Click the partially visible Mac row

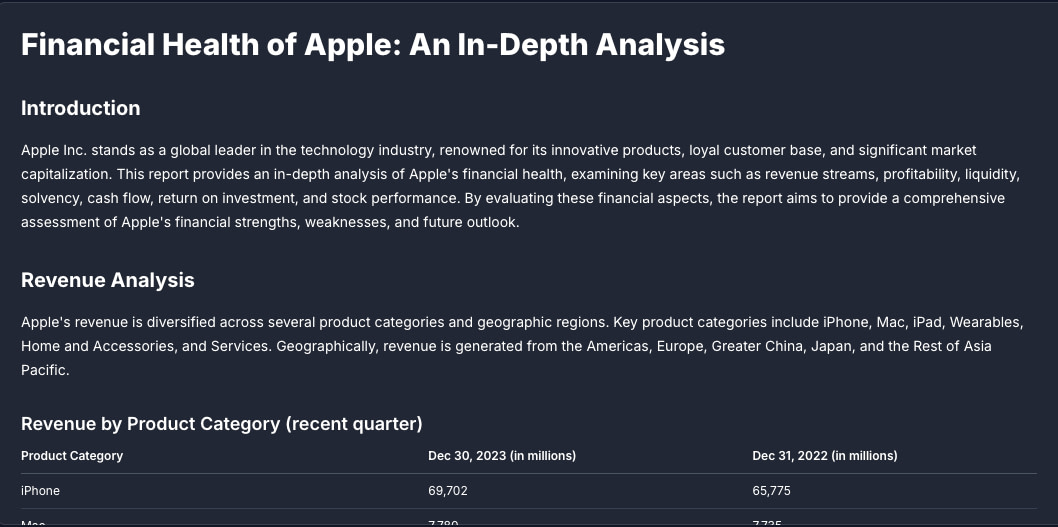[x=33, y=522]
